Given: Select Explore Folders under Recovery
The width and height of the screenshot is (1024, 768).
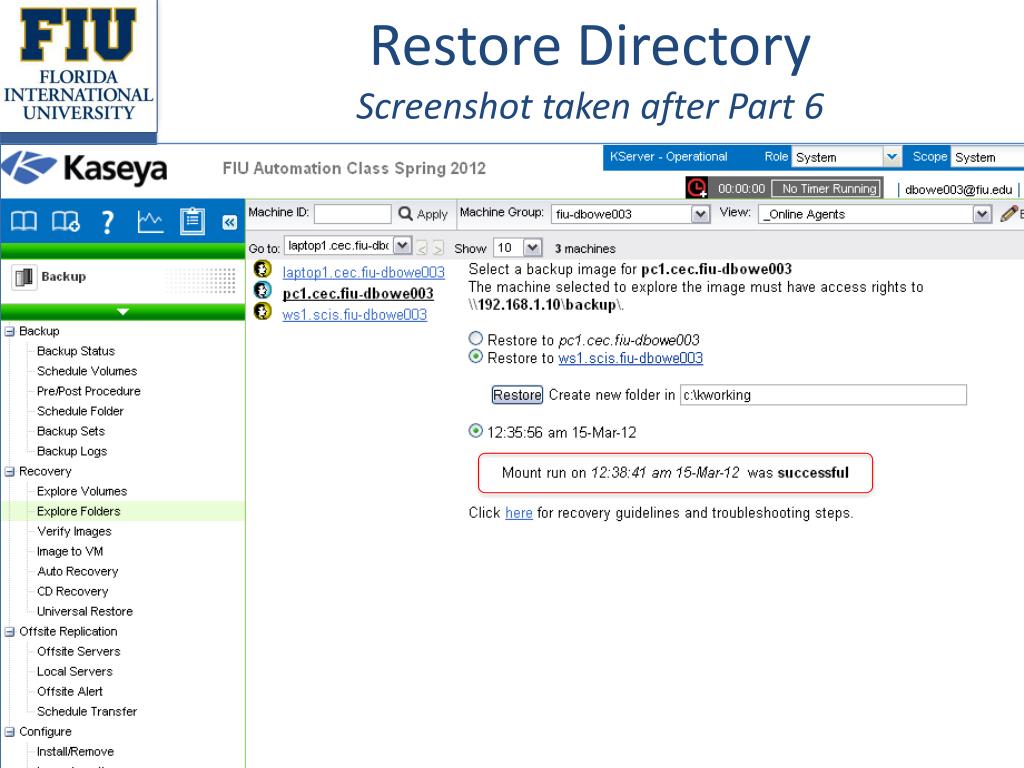Looking at the screenshot, I should coord(78,511).
